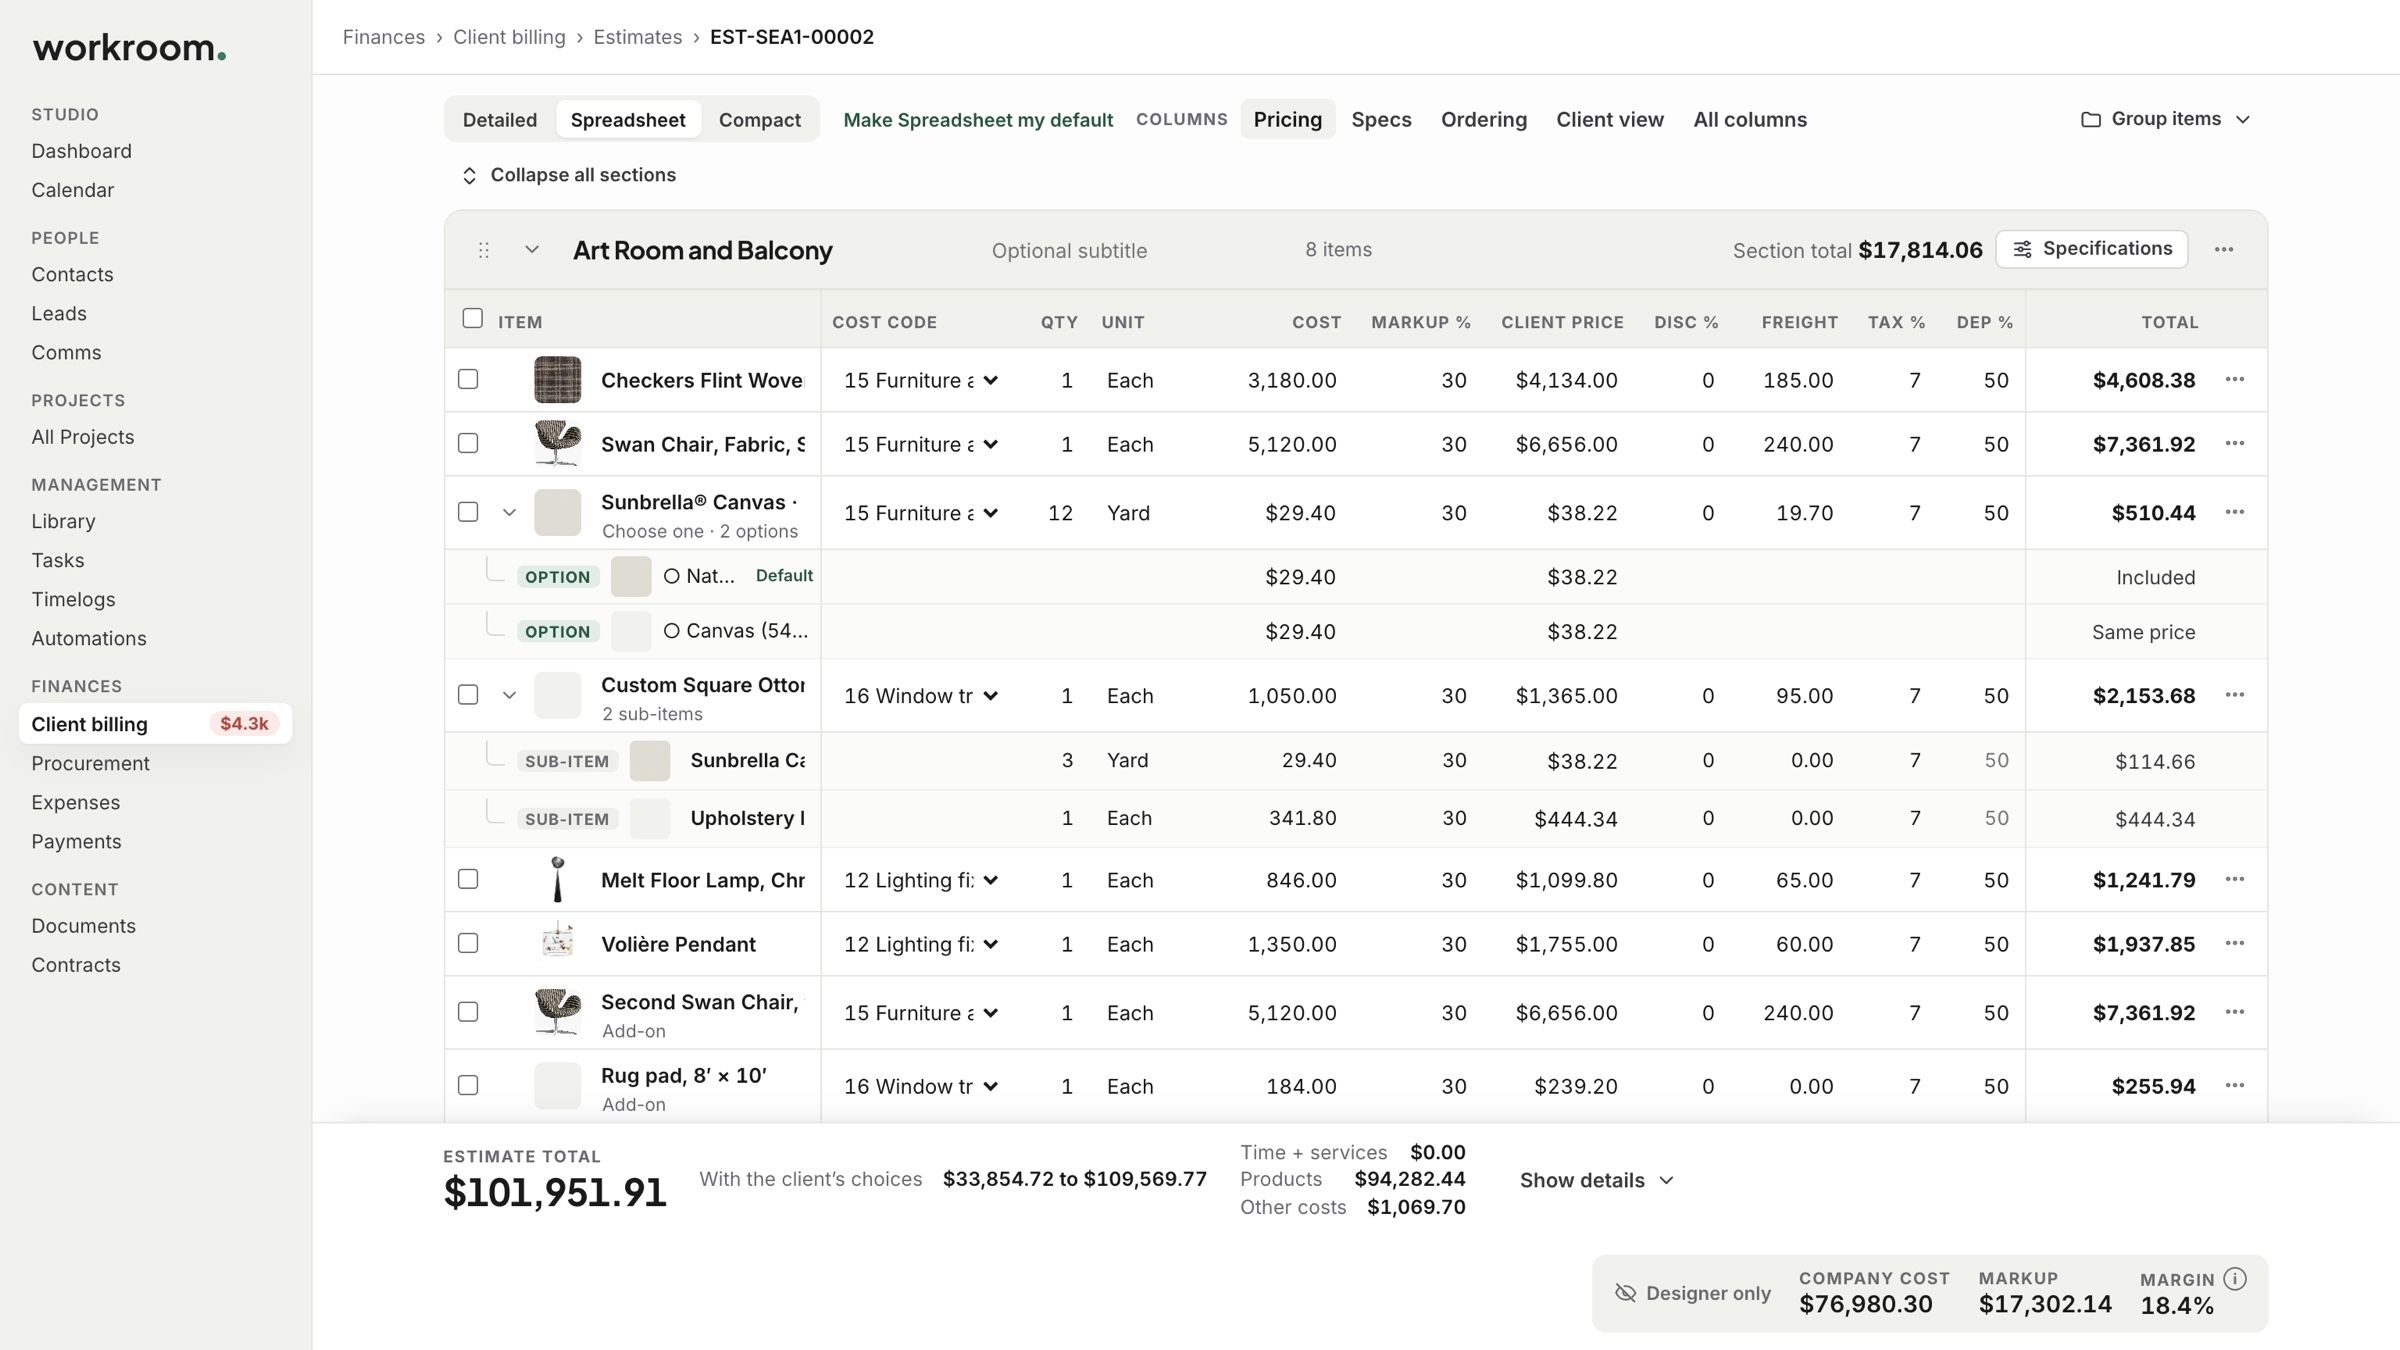The width and height of the screenshot is (2400, 1350).
Task: Click the Designer only hidden-eye icon
Action: (1626, 1293)
